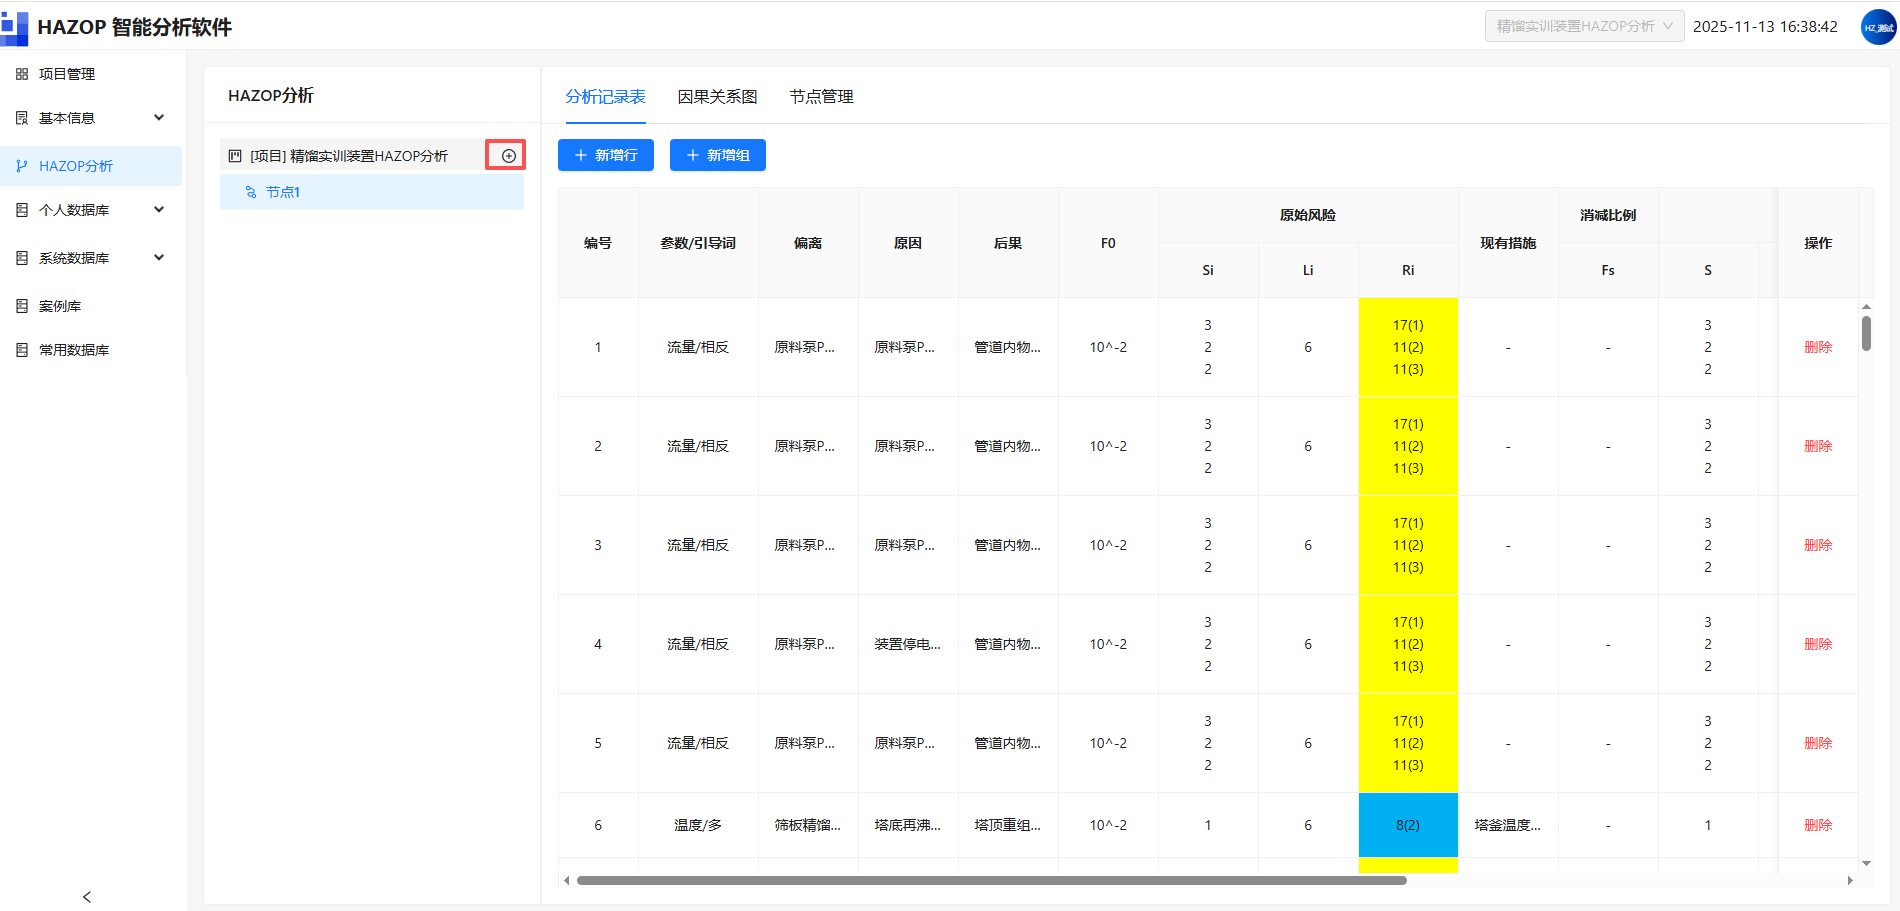Expand the 个人数据库 menu chevron
1900x911 pixels.
tap(159, 210)
